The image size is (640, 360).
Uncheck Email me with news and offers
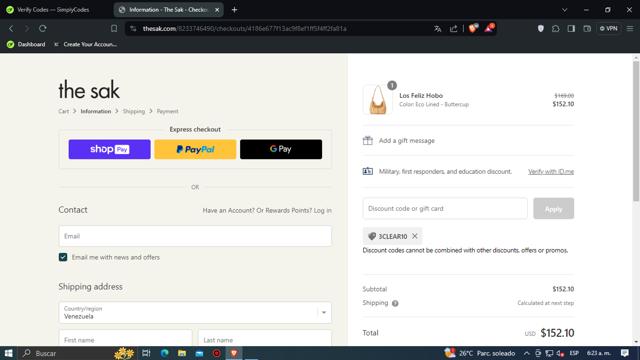(x=63, y=257)
